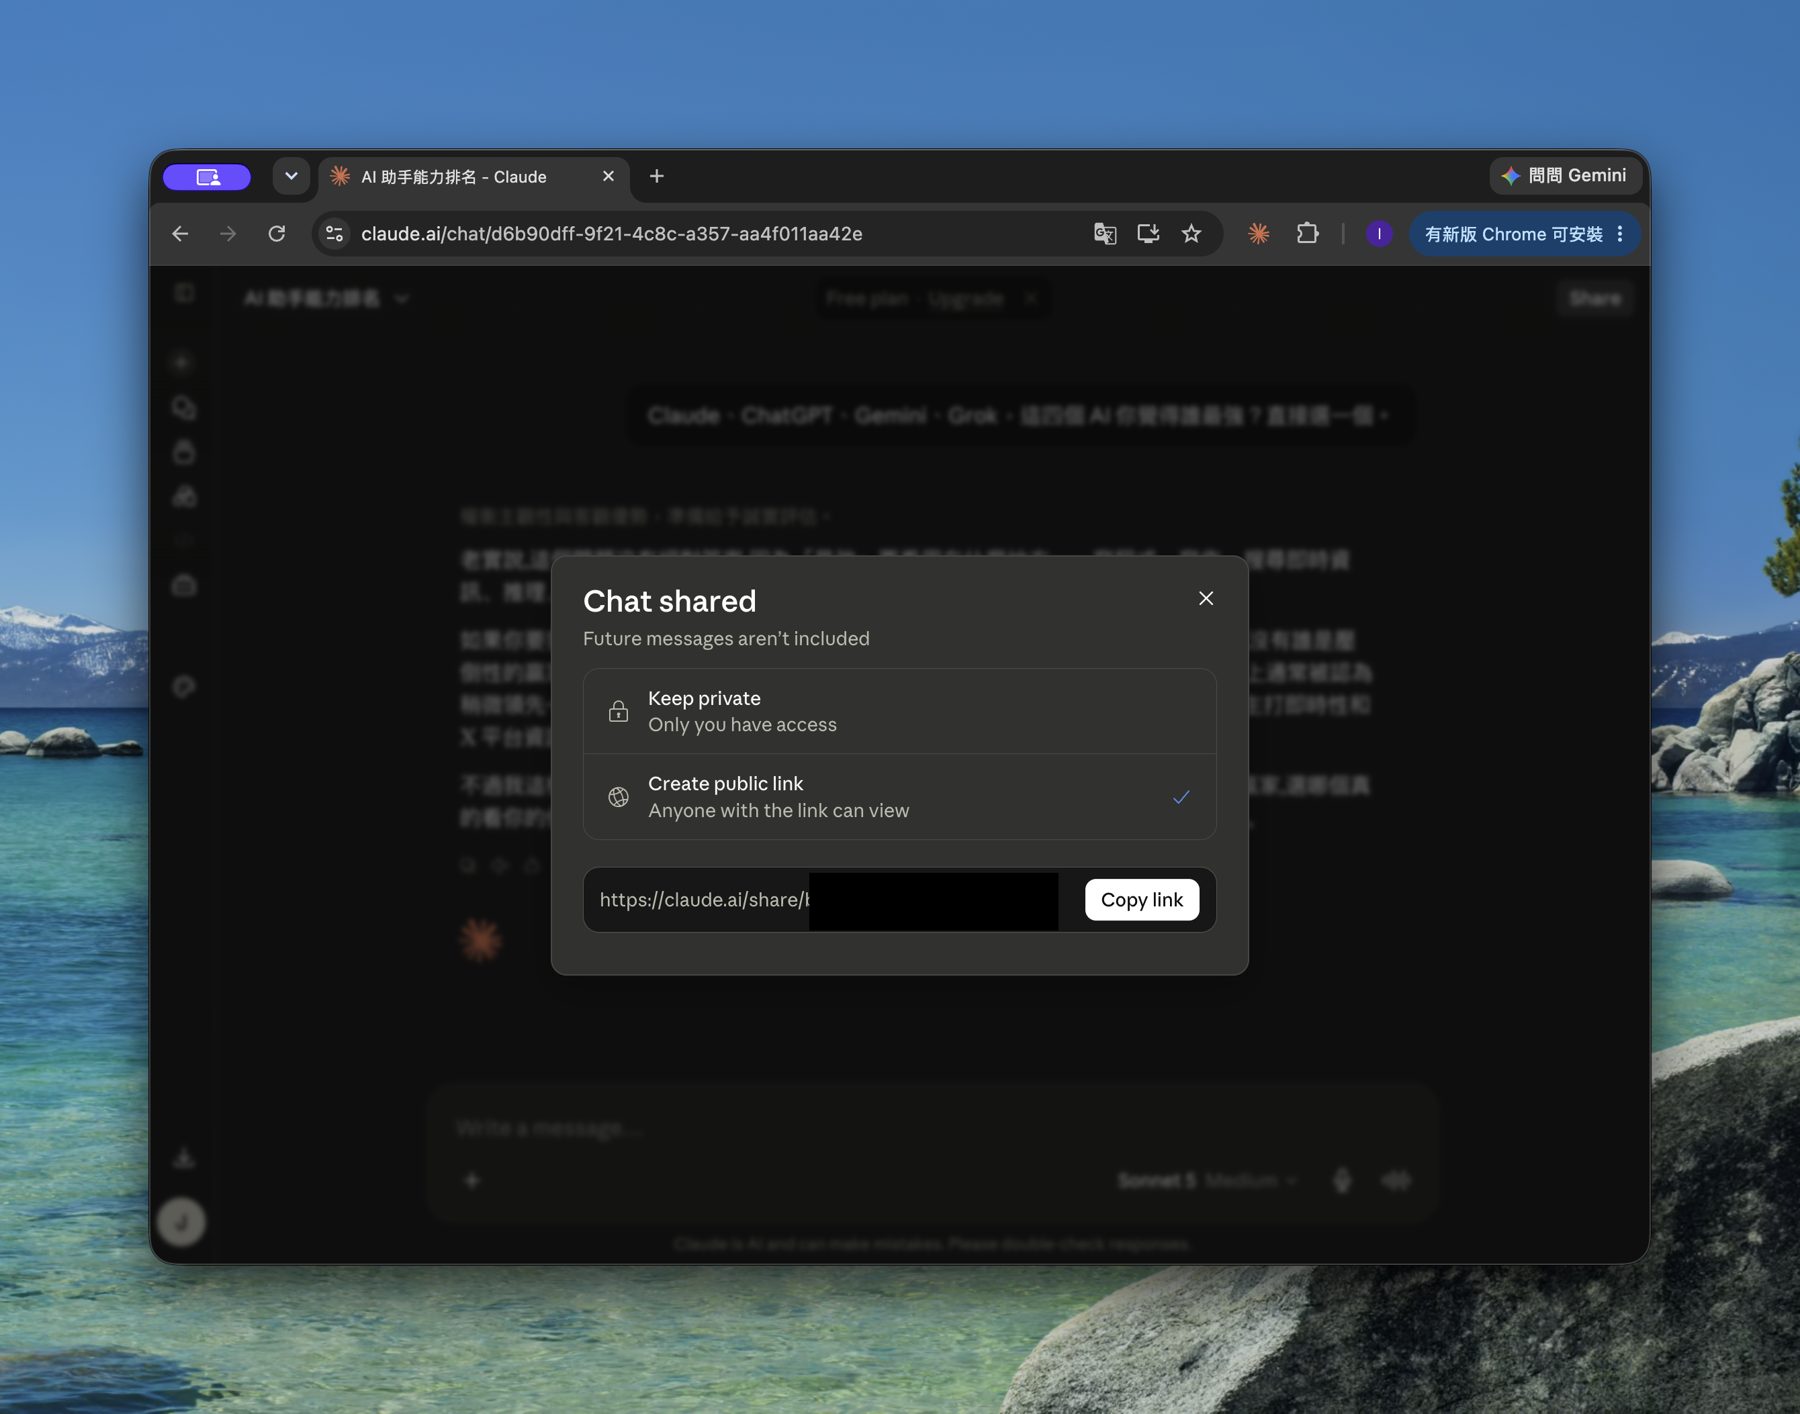This screenshot has width=1800, height=1414.
Task: Start voice mode with the waveform icon
Action: click(x=1396, y=1181)
